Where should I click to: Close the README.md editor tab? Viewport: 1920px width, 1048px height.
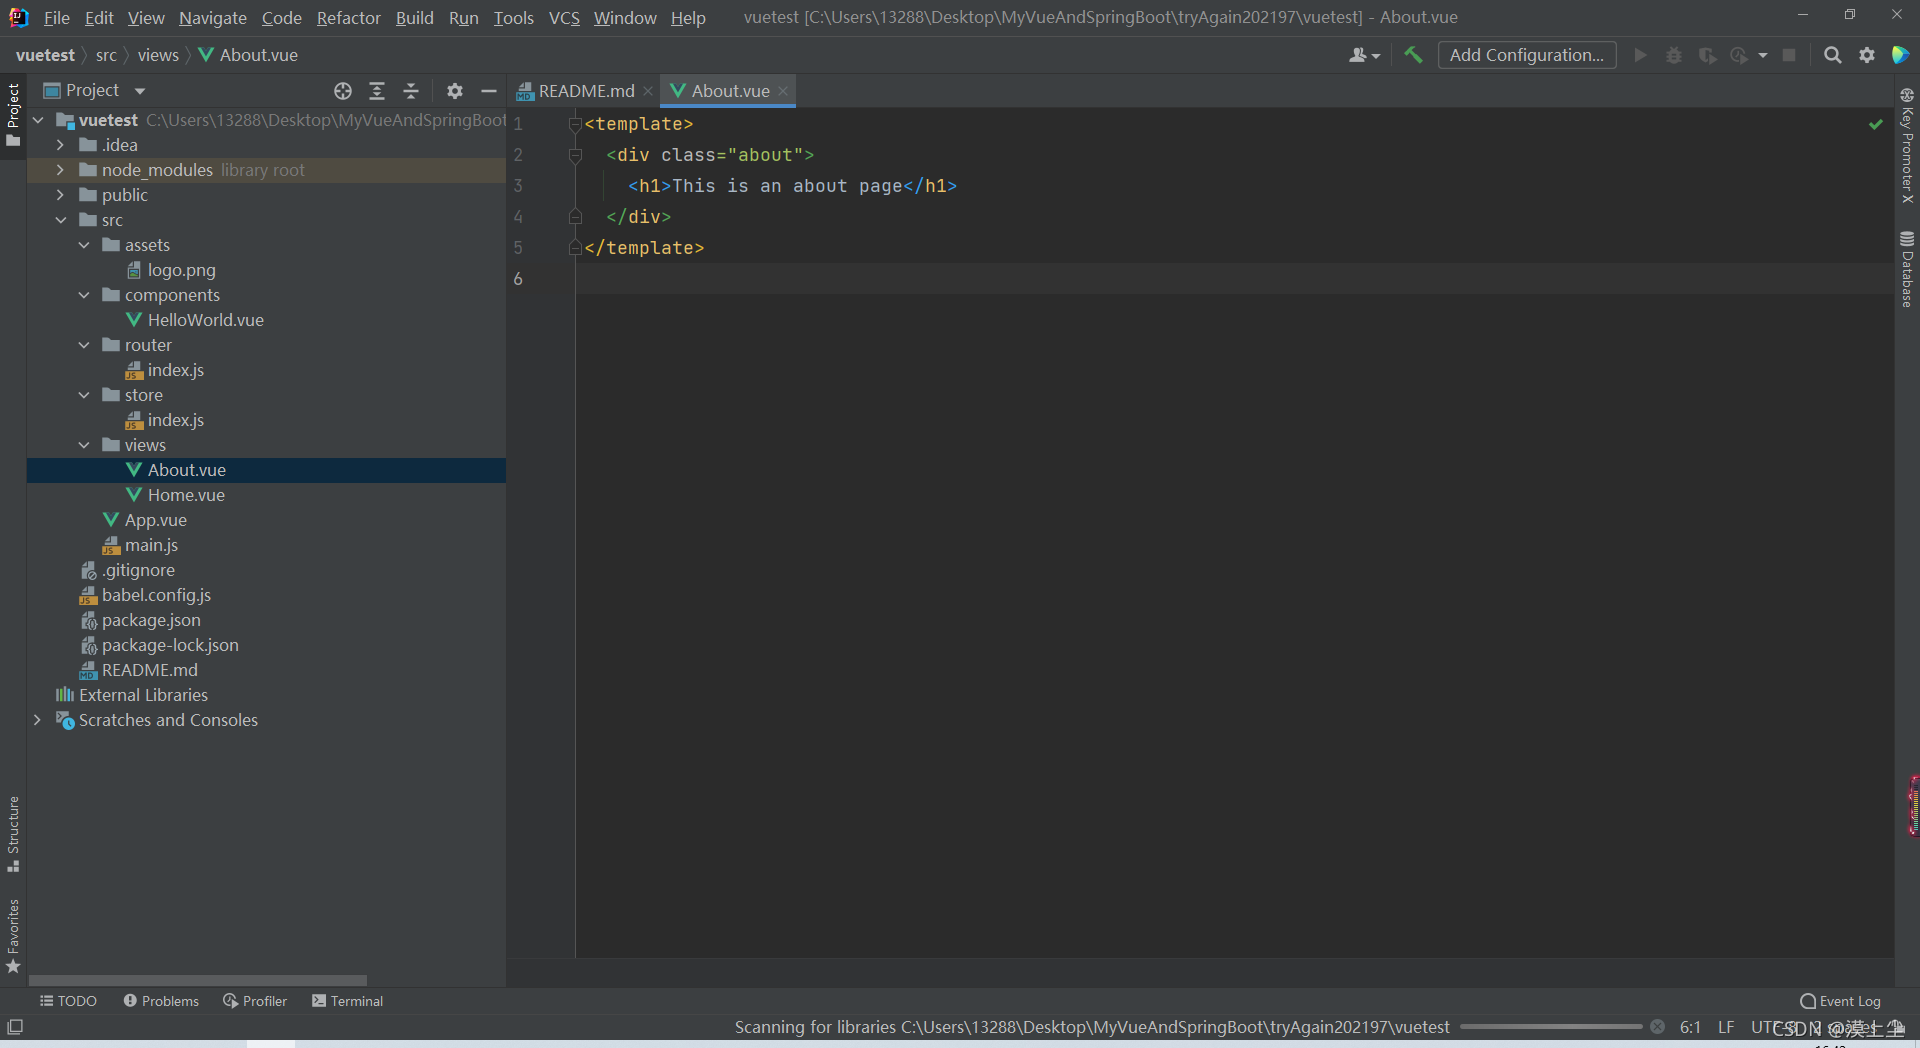pos(648,91)
